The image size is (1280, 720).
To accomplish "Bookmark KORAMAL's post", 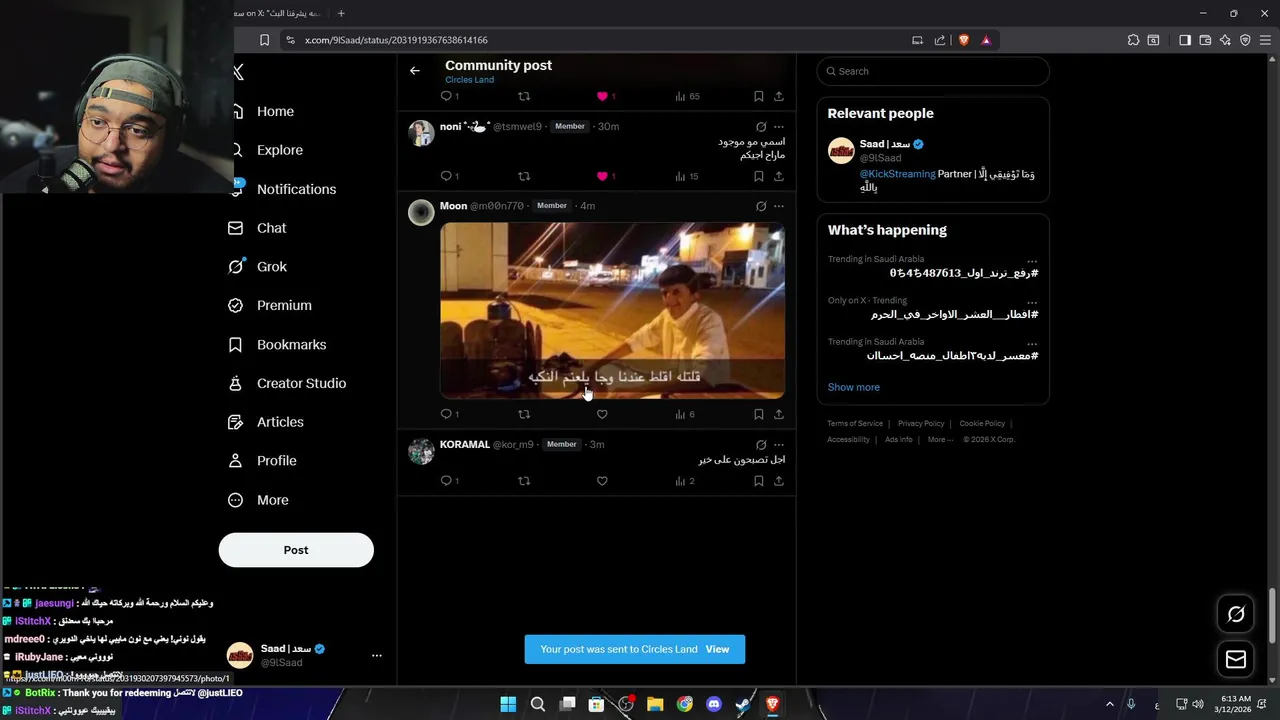I will tap(758, 481).
